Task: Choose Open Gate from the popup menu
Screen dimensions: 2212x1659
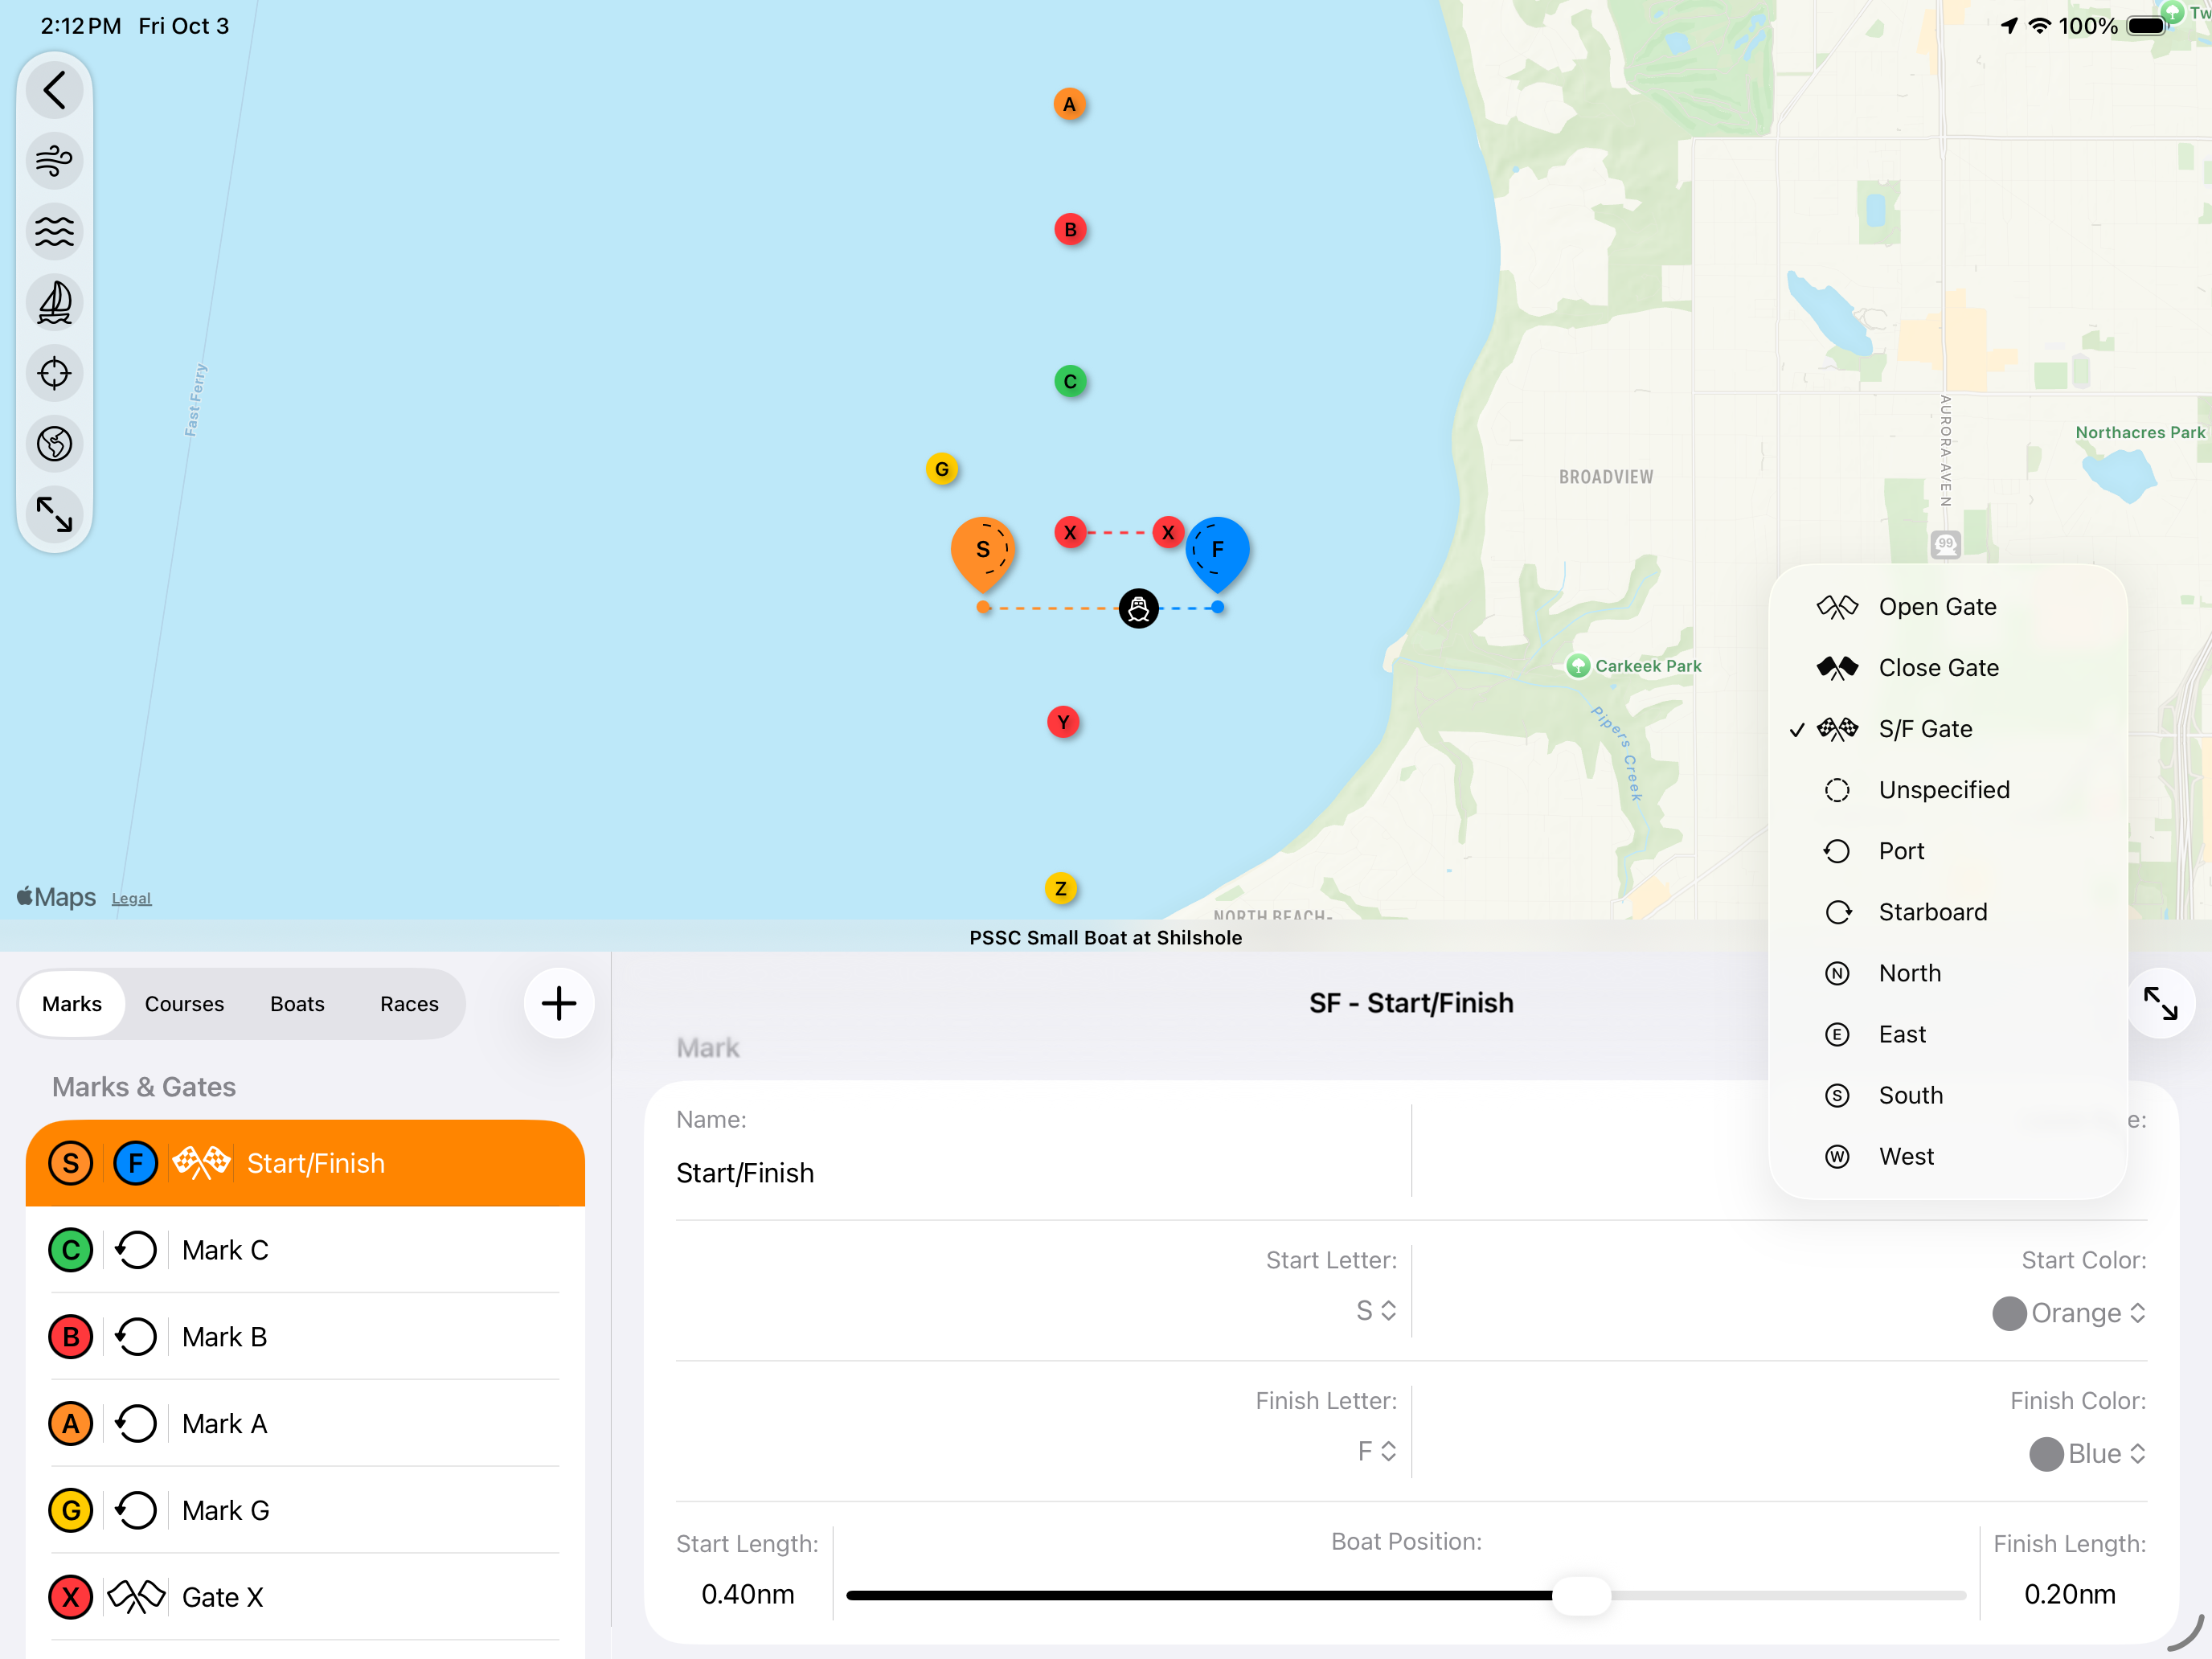Action: tap(1936, 607)
